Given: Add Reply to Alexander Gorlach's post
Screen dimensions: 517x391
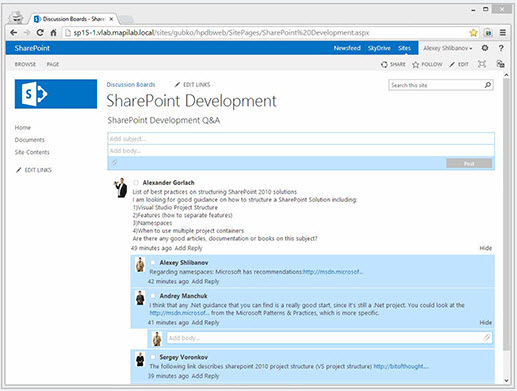Looking at the screenshot, I should [188, 248].
